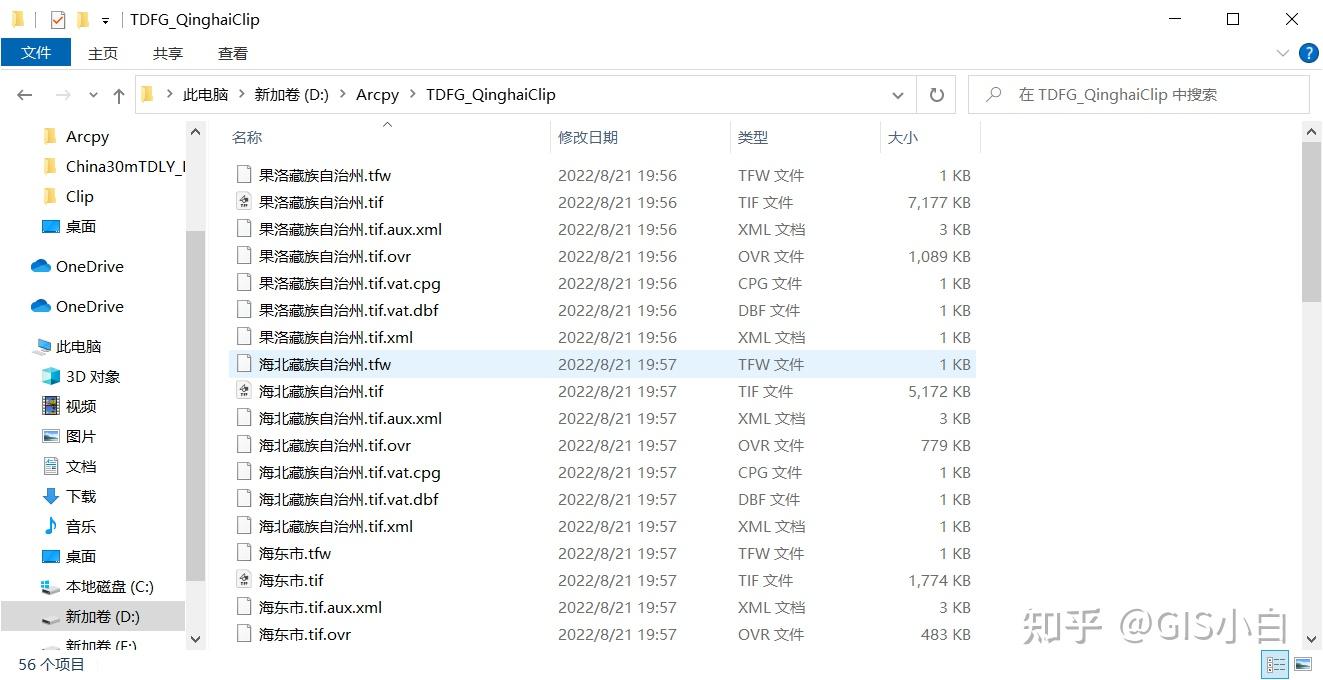The image size is (1323, 680).
Task: Switch to details view in the status bar
Action: coord(1276,664)
